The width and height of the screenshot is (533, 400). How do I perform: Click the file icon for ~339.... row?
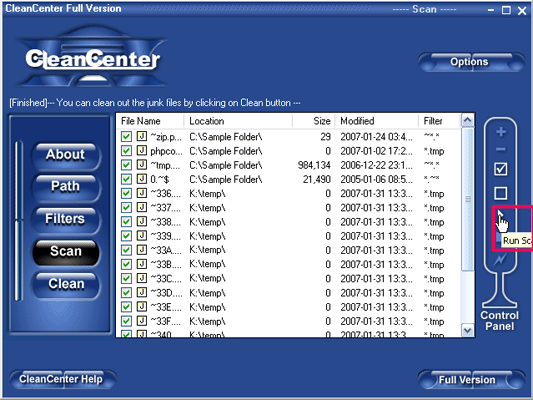142,236
